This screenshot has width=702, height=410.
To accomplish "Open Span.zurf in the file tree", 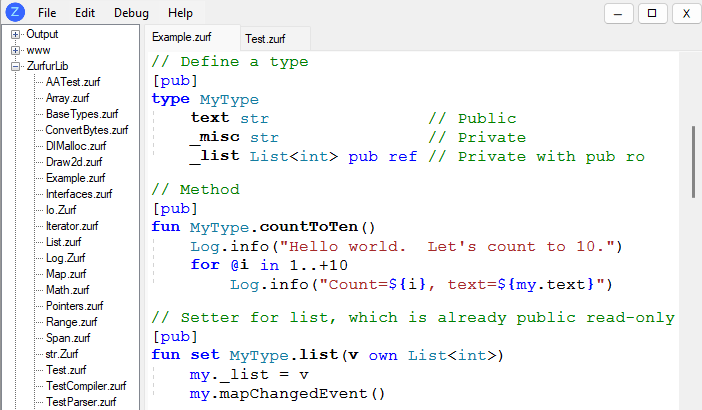I will pyautogui.click(x=68, y=338).
